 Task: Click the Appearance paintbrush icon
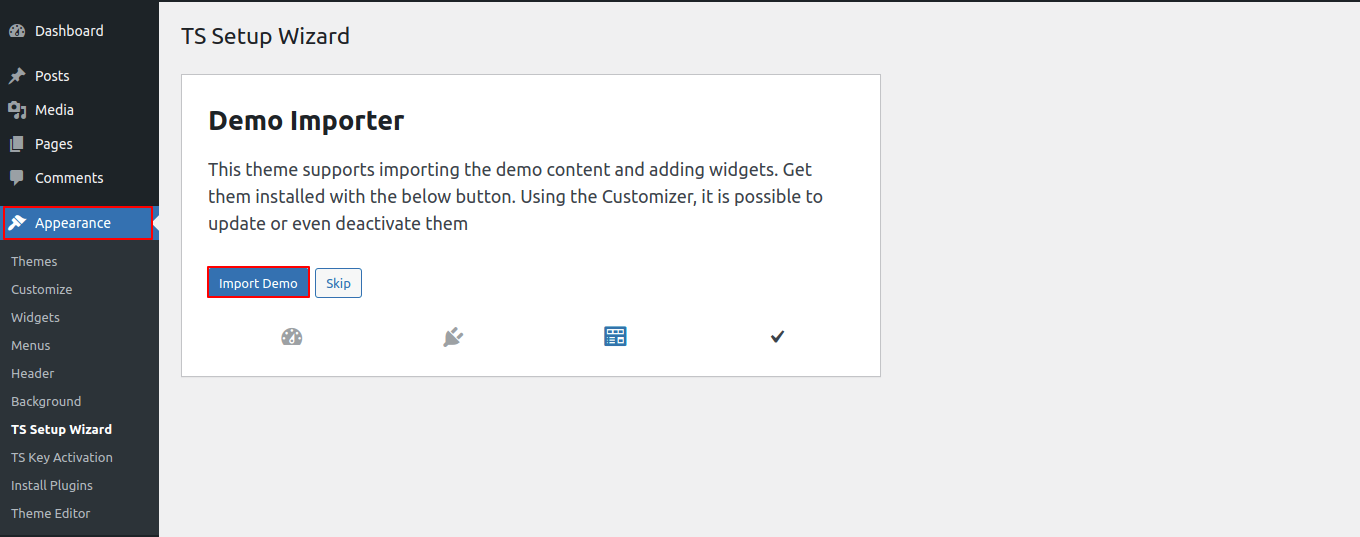coord(17,223)
